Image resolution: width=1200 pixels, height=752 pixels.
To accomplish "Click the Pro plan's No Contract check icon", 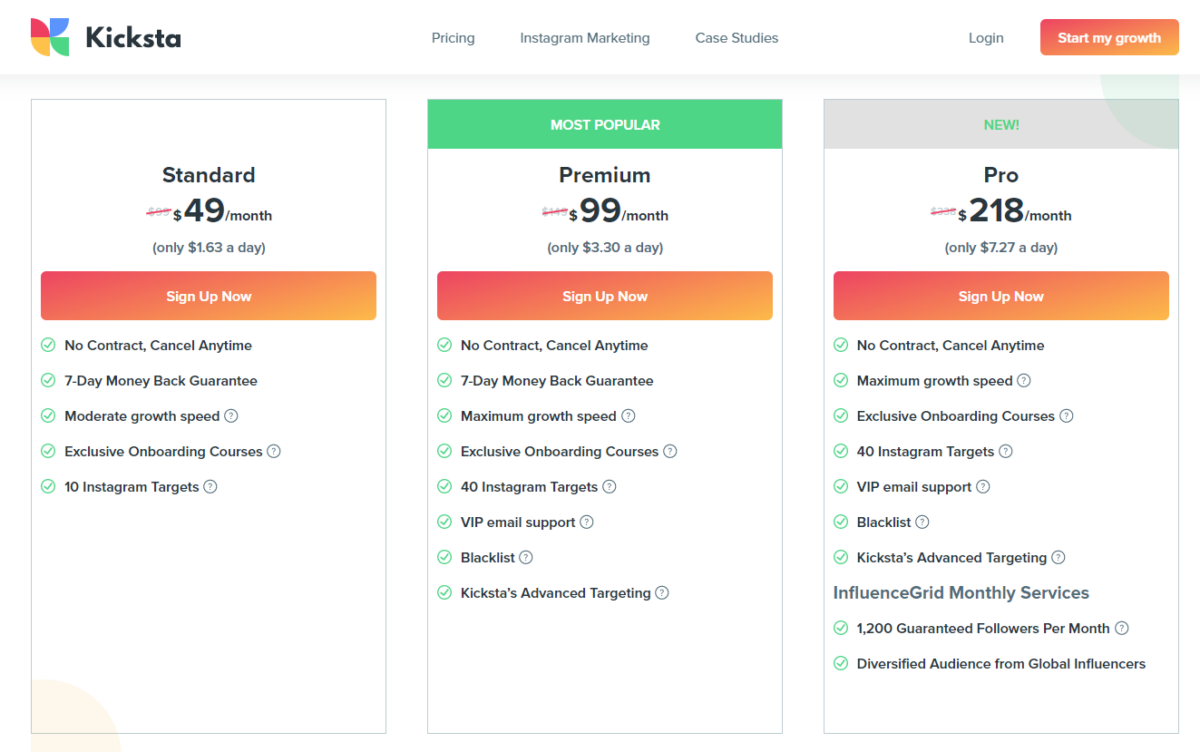I will [840, 345].
